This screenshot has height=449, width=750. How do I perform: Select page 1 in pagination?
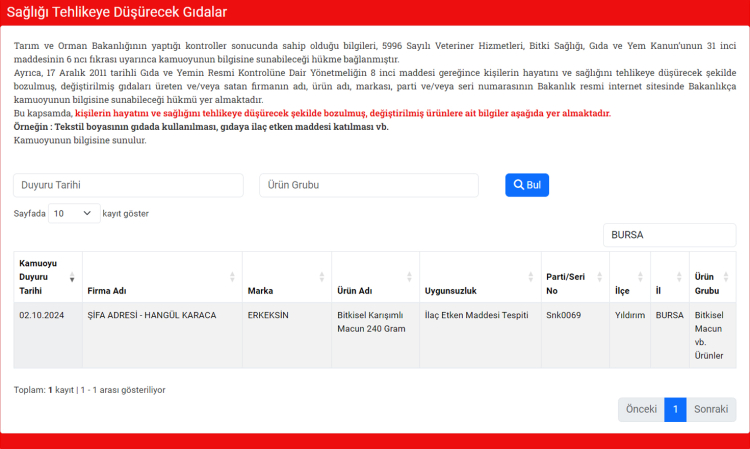click(x=675, y=409)
